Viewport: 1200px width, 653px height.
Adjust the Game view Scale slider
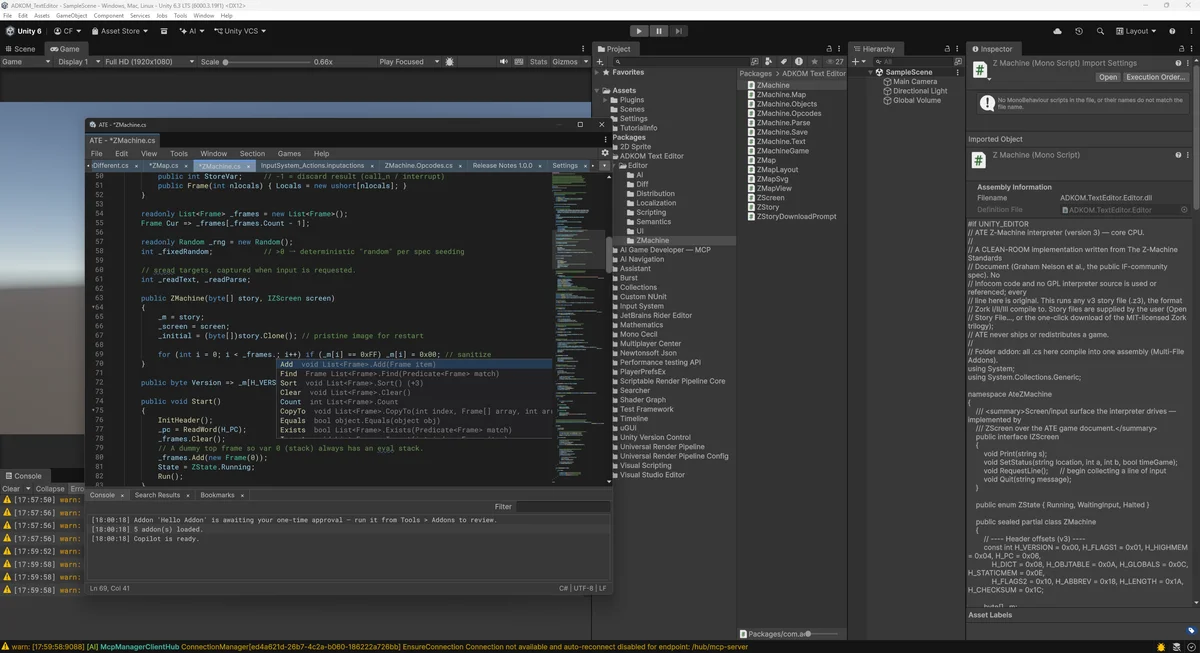pos(265,62)
